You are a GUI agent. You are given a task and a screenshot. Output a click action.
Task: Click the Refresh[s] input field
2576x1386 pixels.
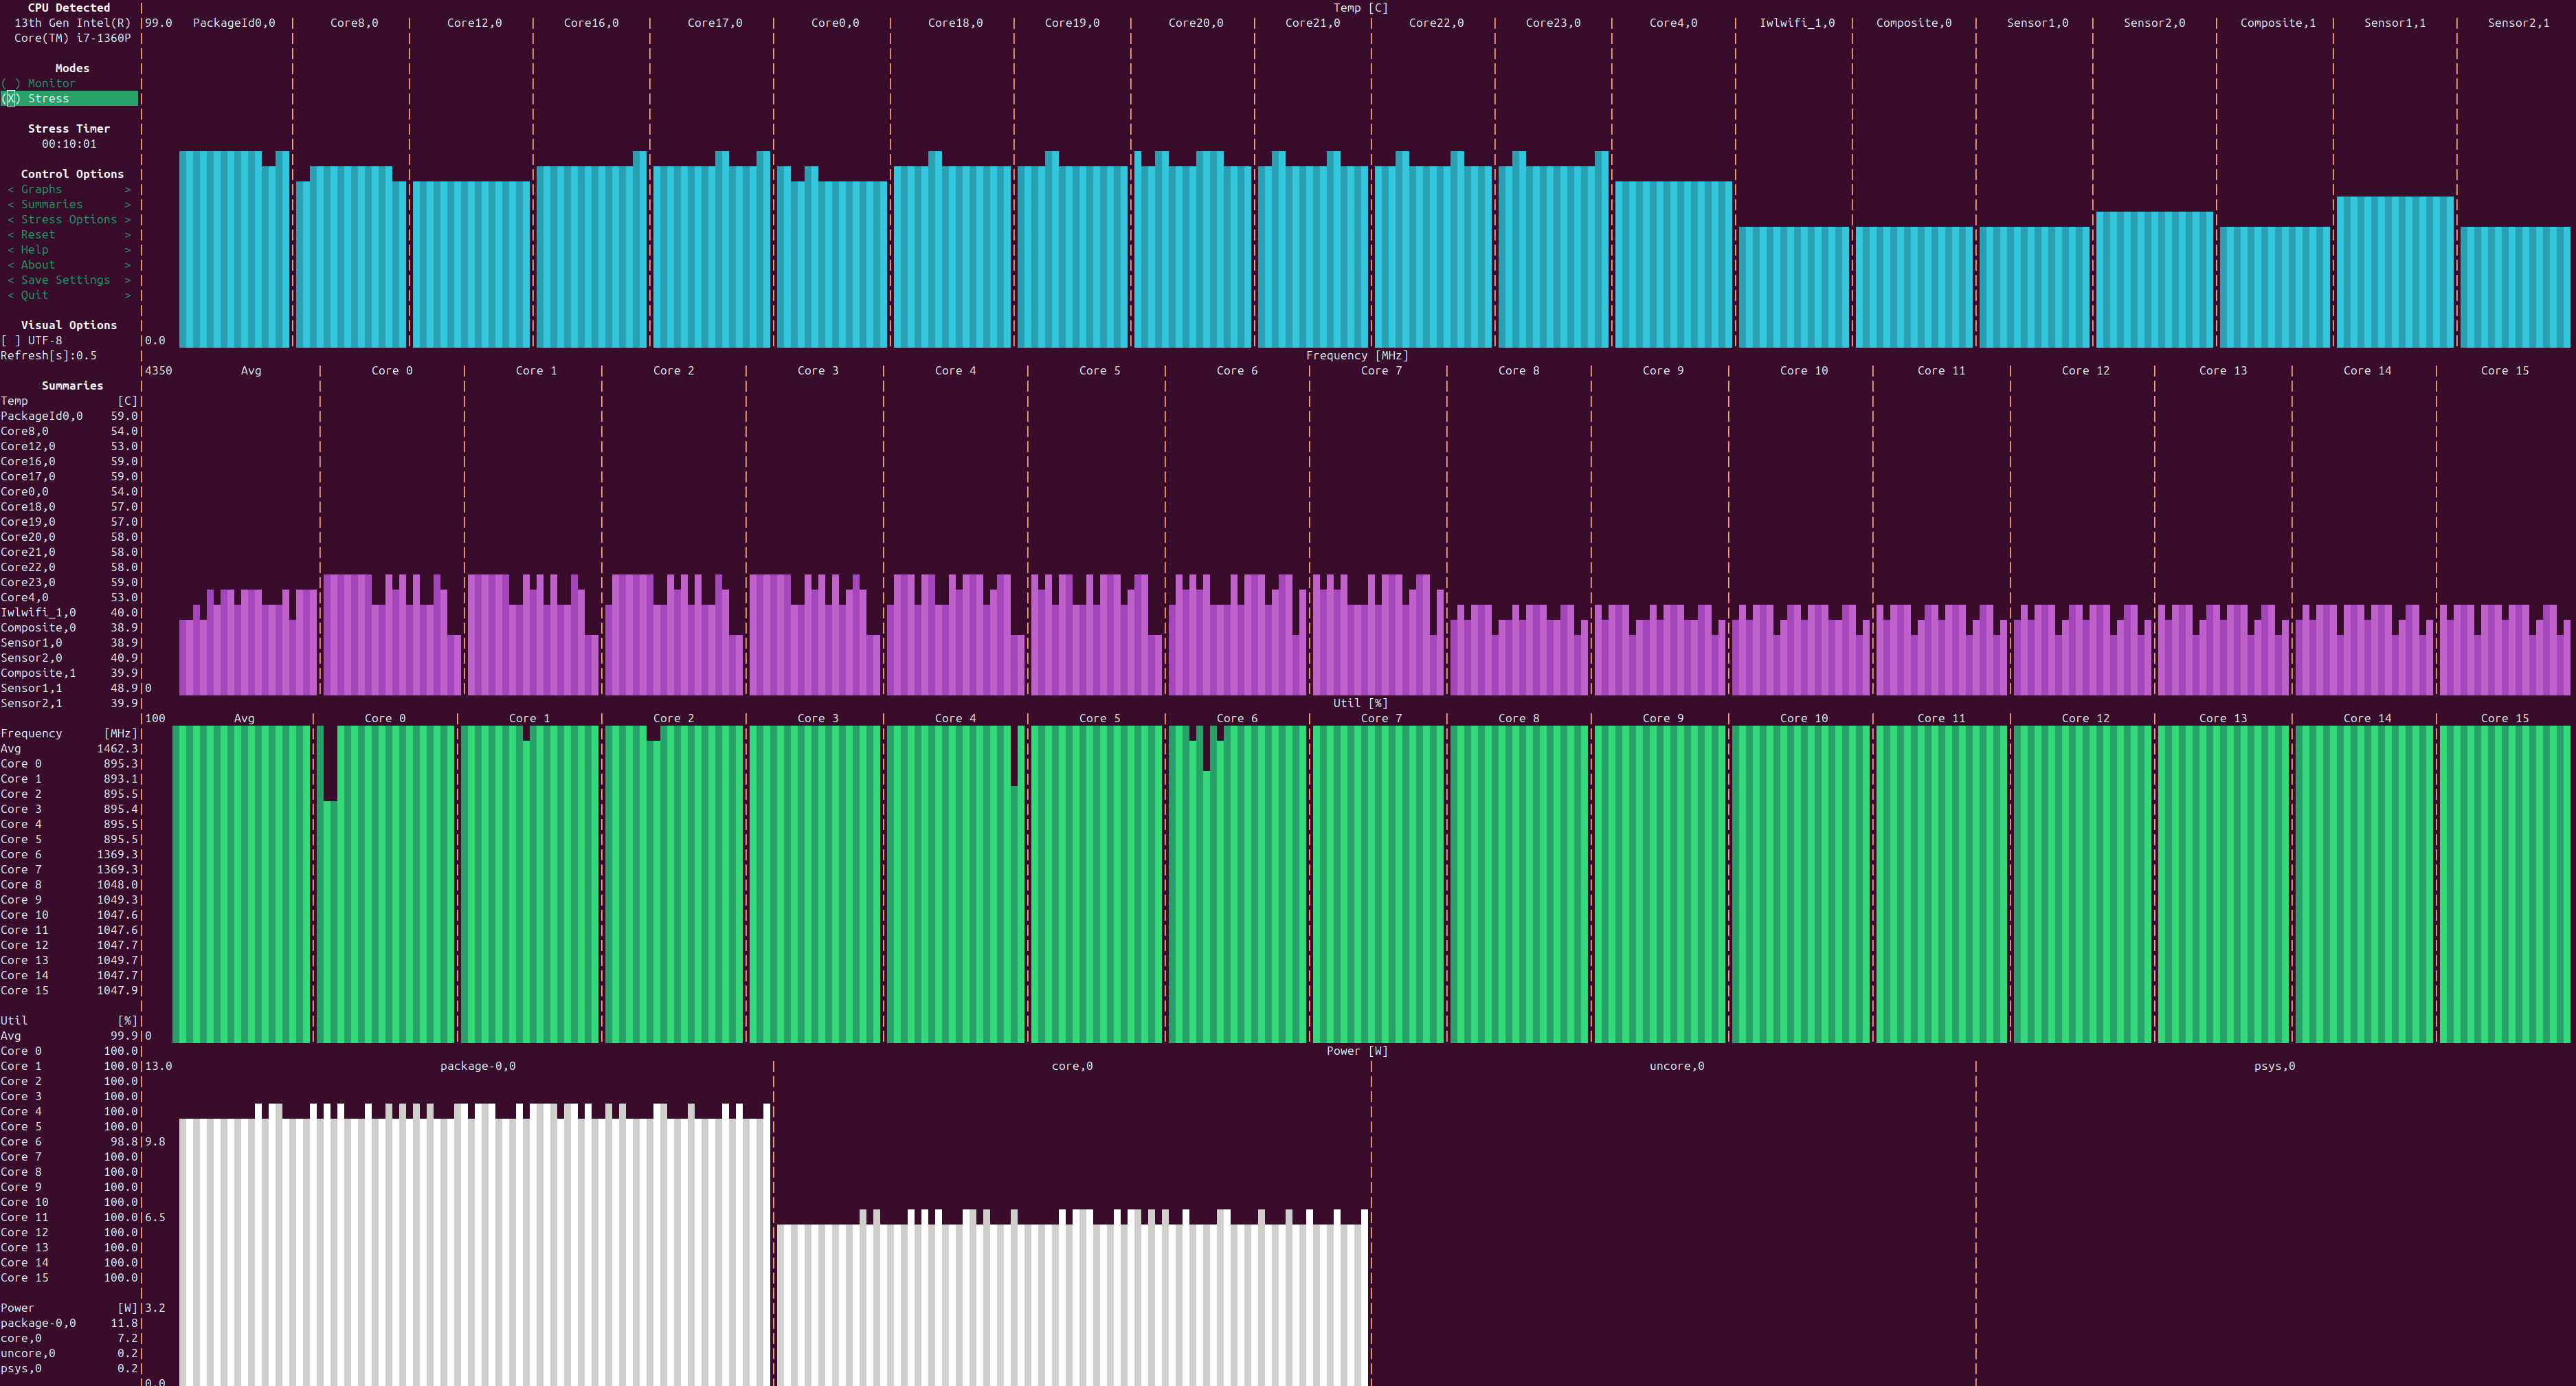pyautogui.click(x=86, y=355)
